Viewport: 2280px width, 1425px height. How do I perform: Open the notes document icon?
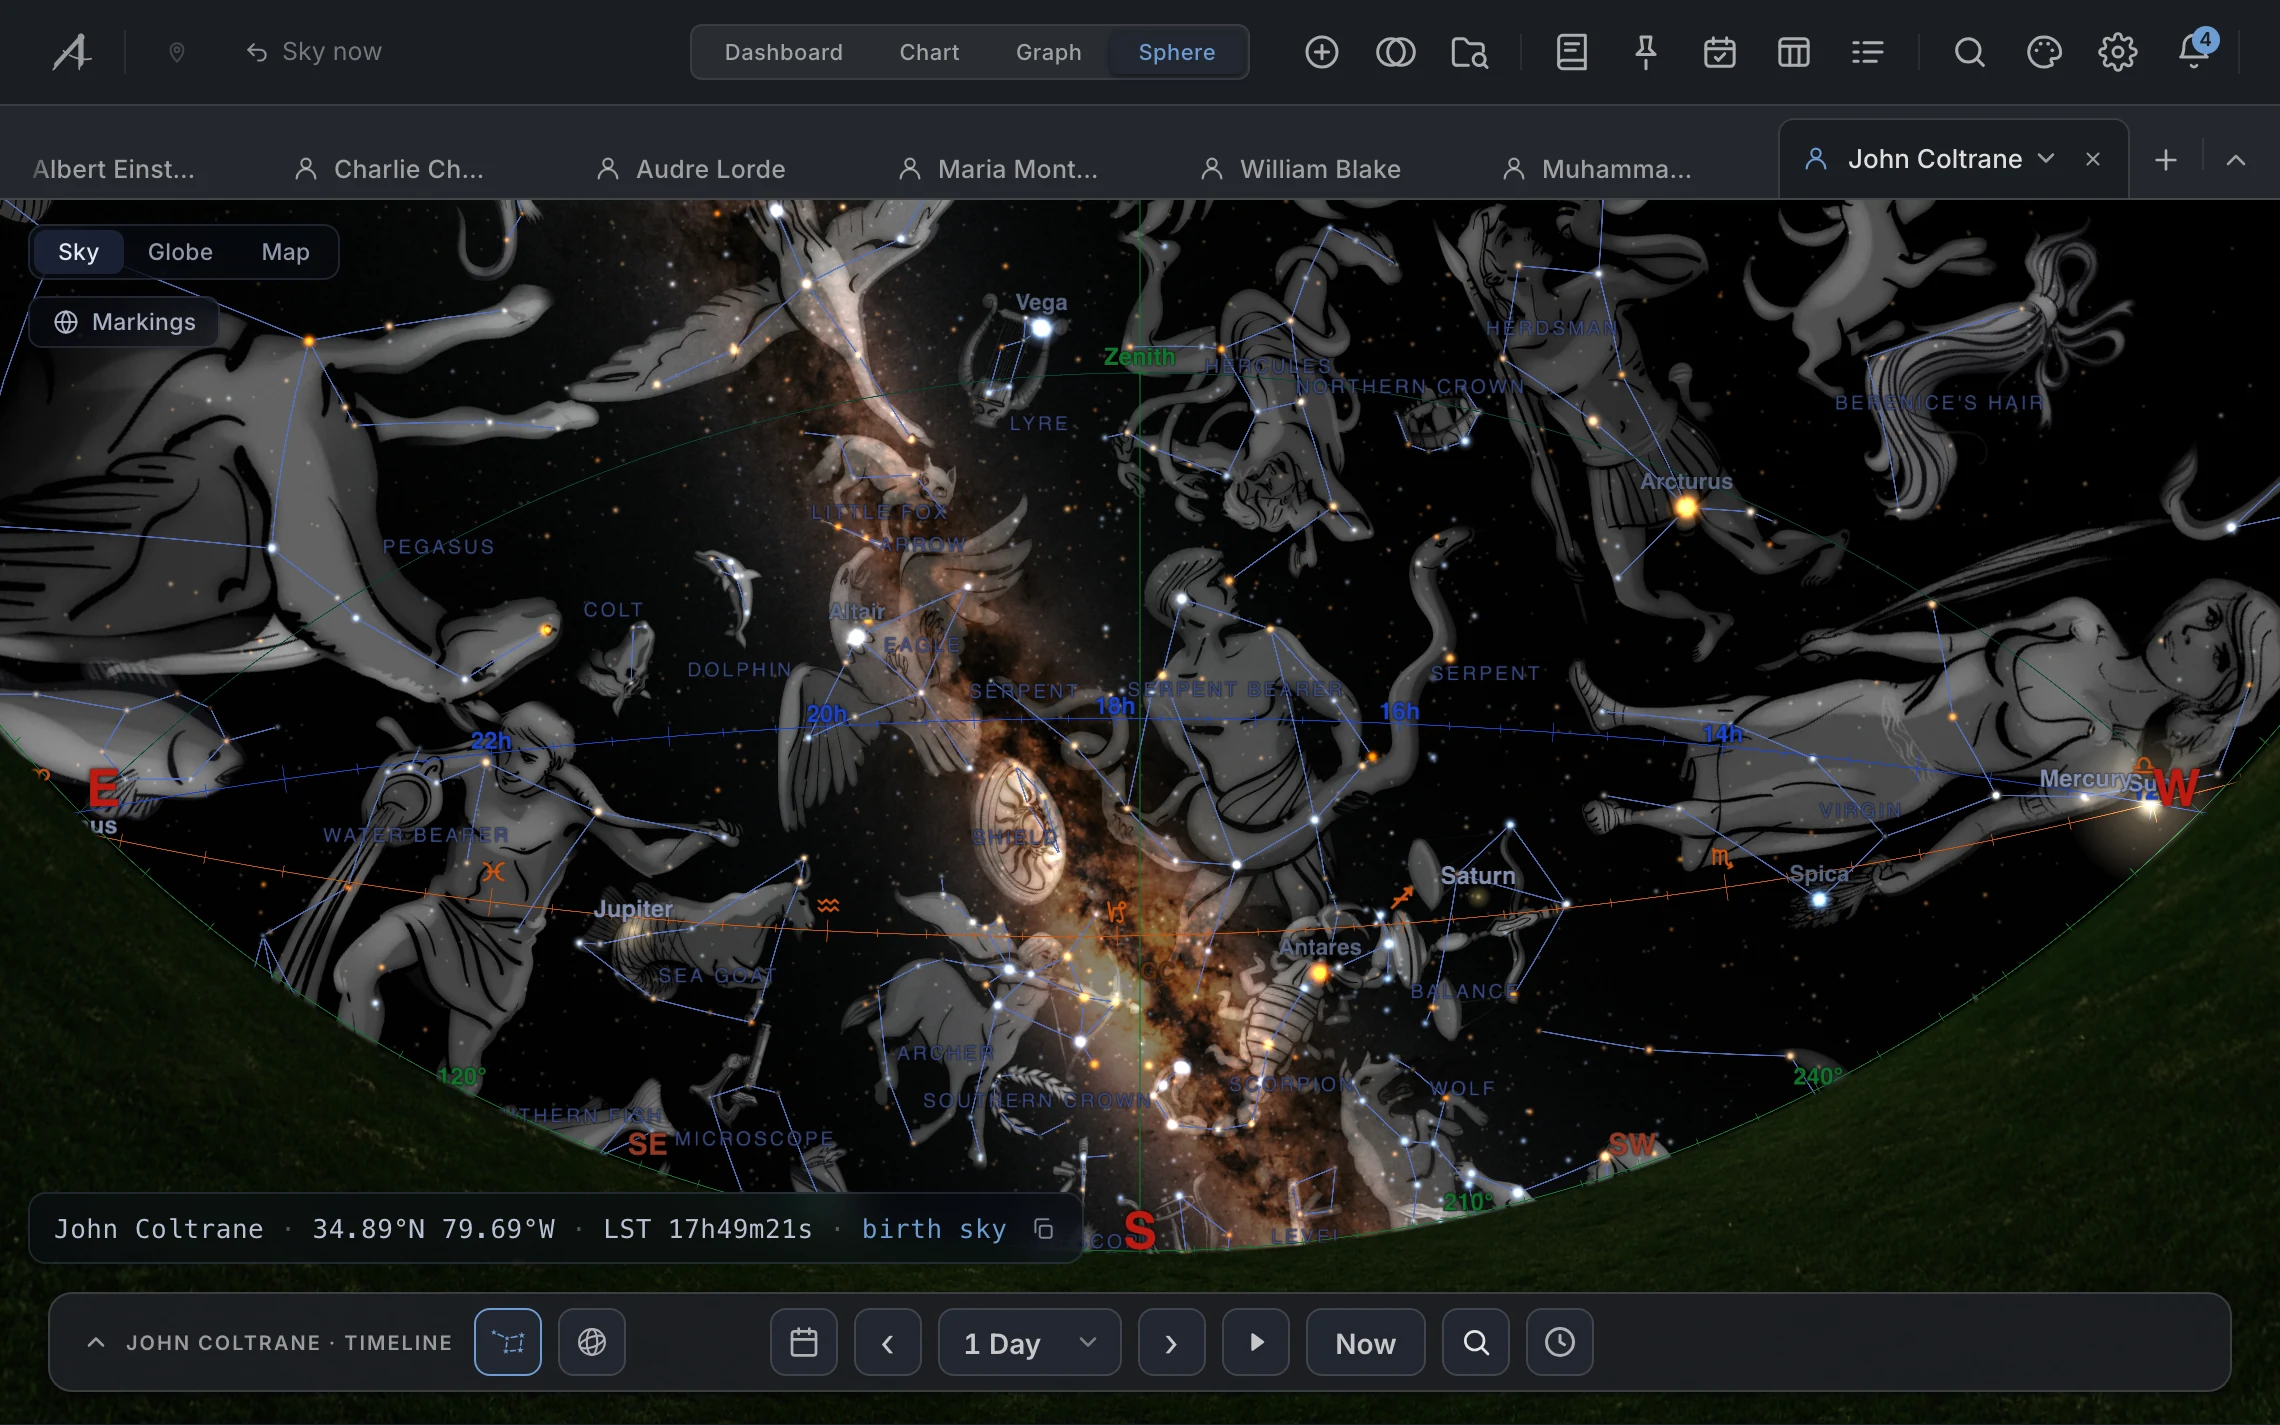pyautogui.click(x=1571, y=52)
